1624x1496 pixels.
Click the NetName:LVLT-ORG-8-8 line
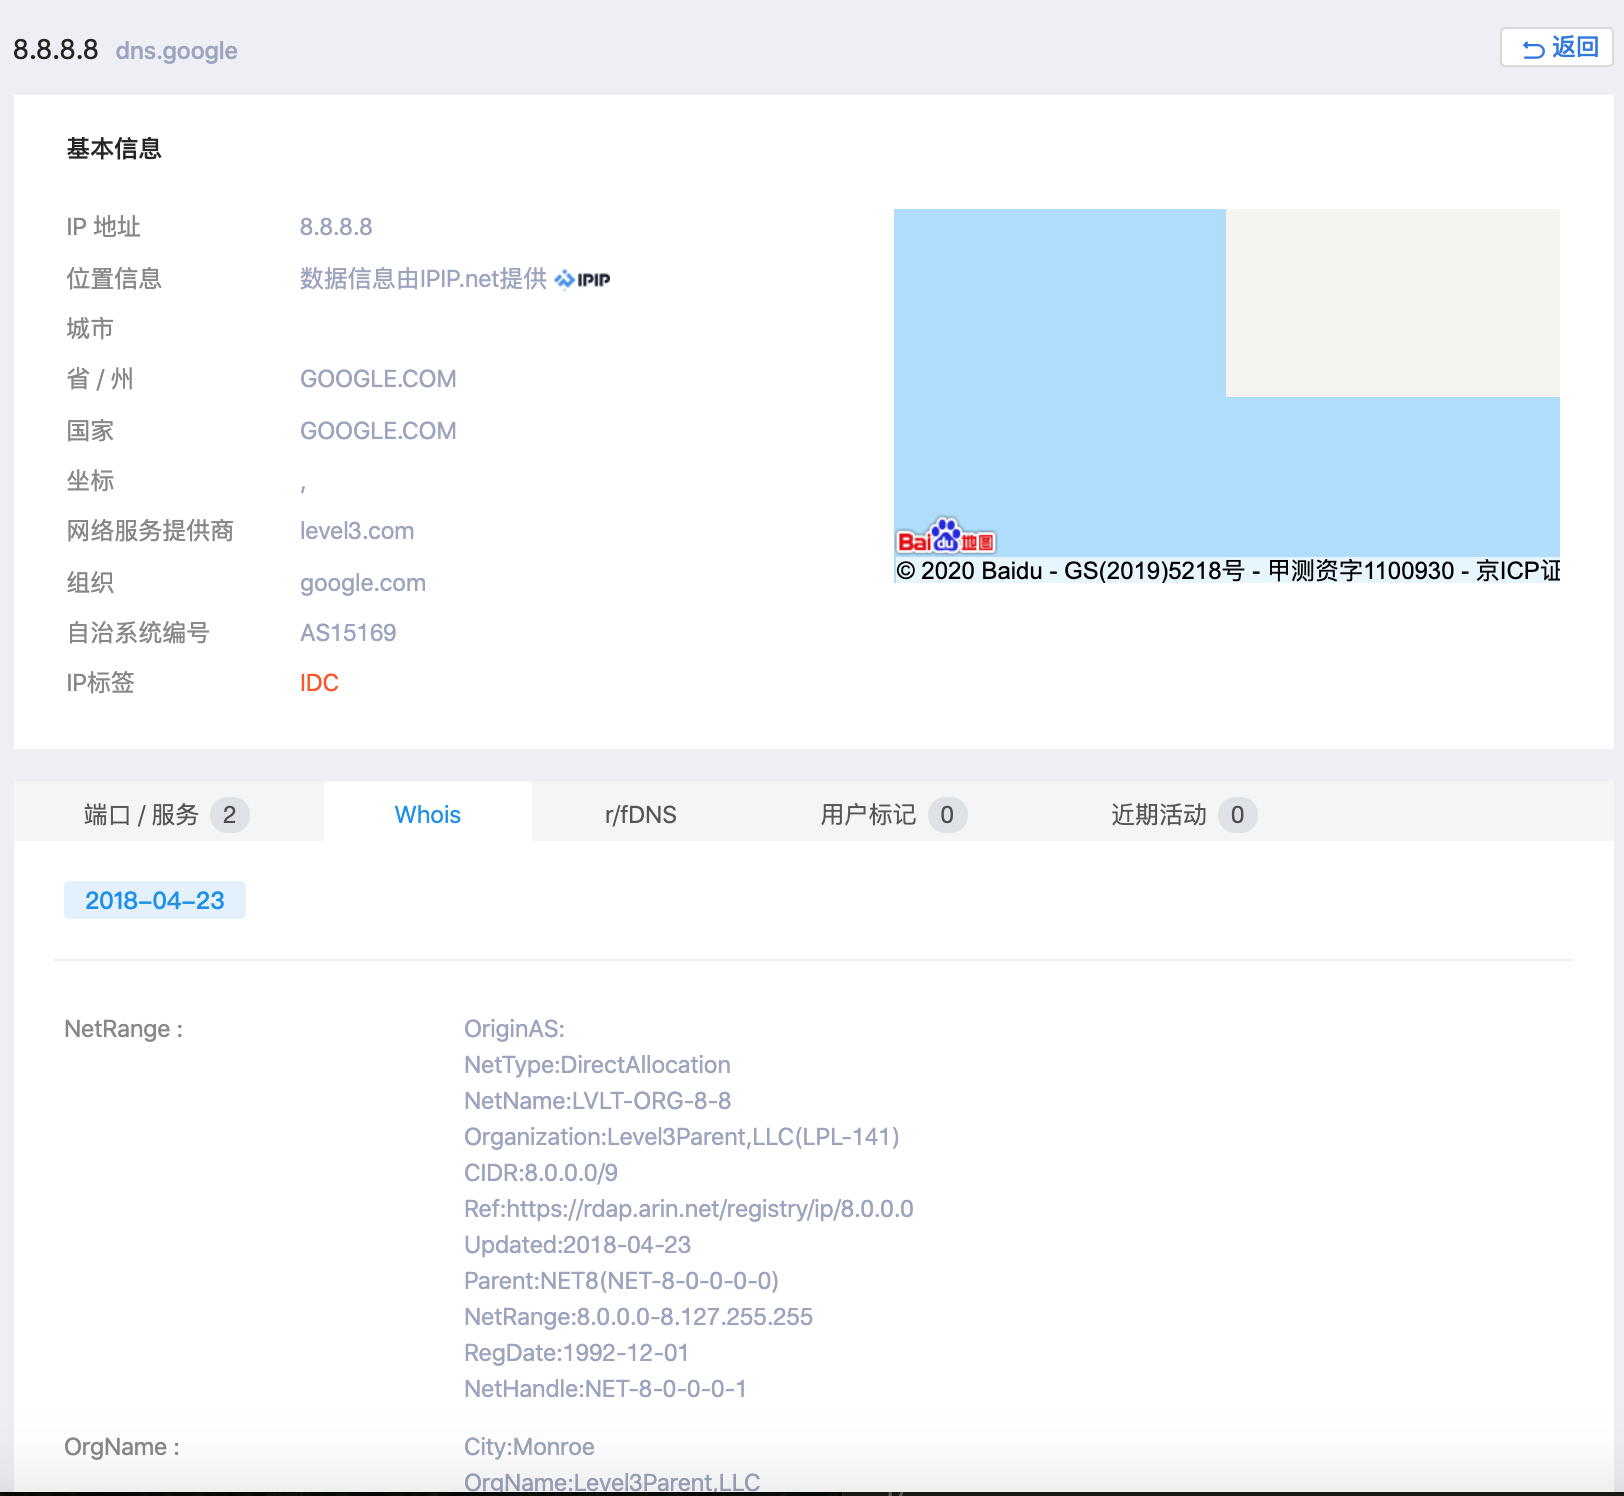[598, 1101]
